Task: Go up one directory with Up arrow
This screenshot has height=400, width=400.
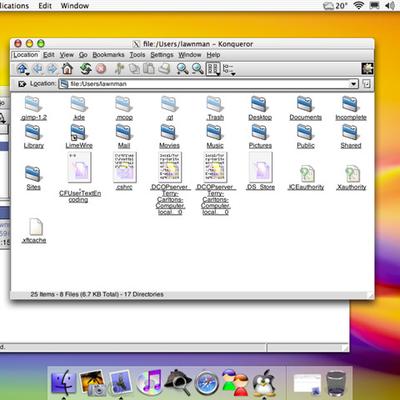Action: pyautogui.click(x=22, y=69)
